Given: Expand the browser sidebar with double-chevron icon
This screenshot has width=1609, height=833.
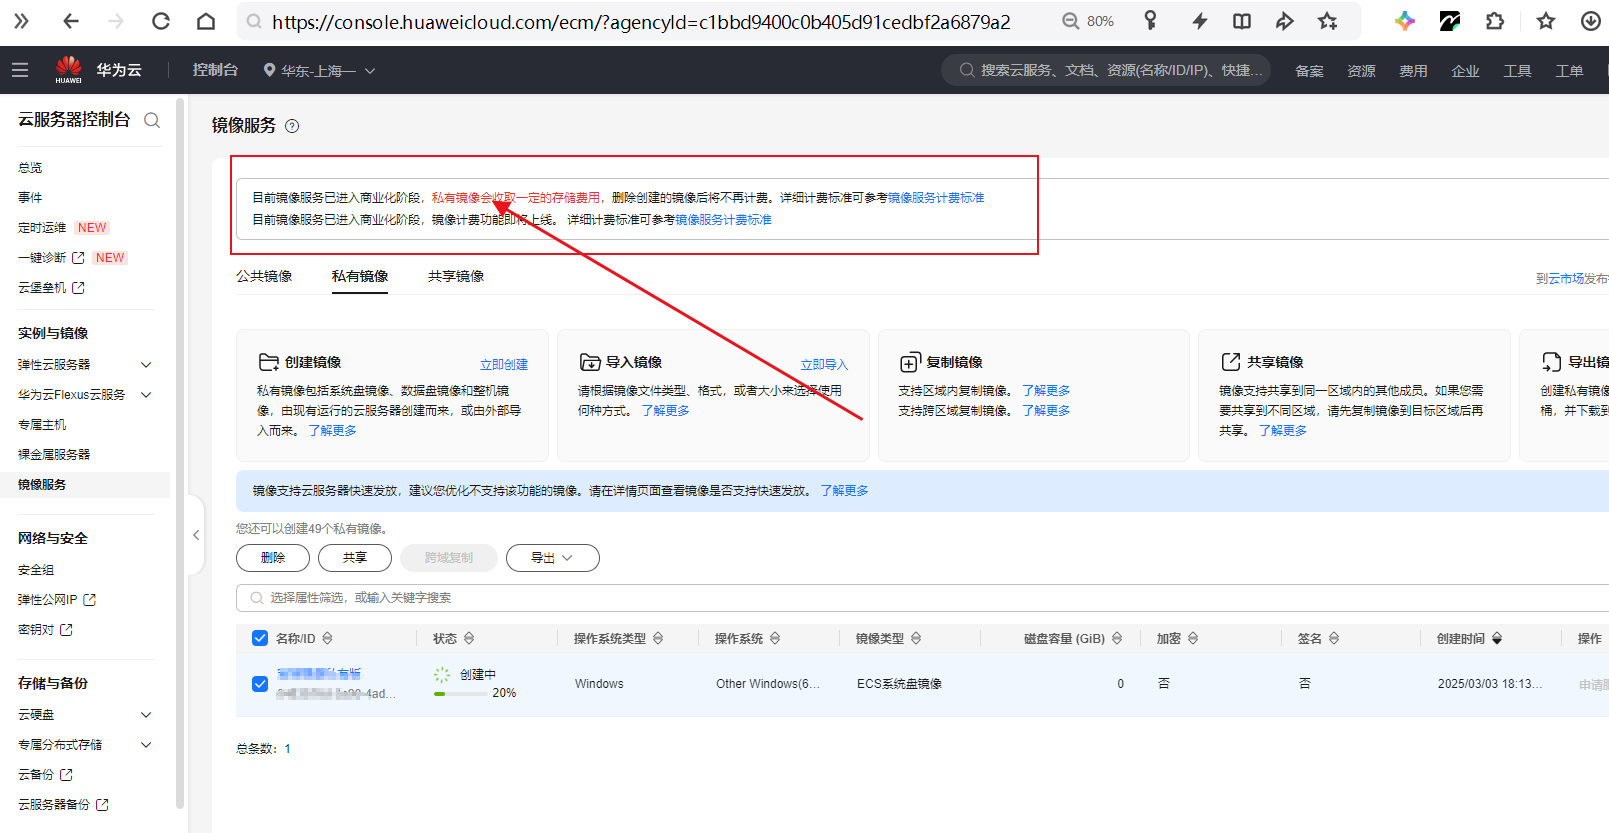Looking at the screenshot, I should (21, 21).
